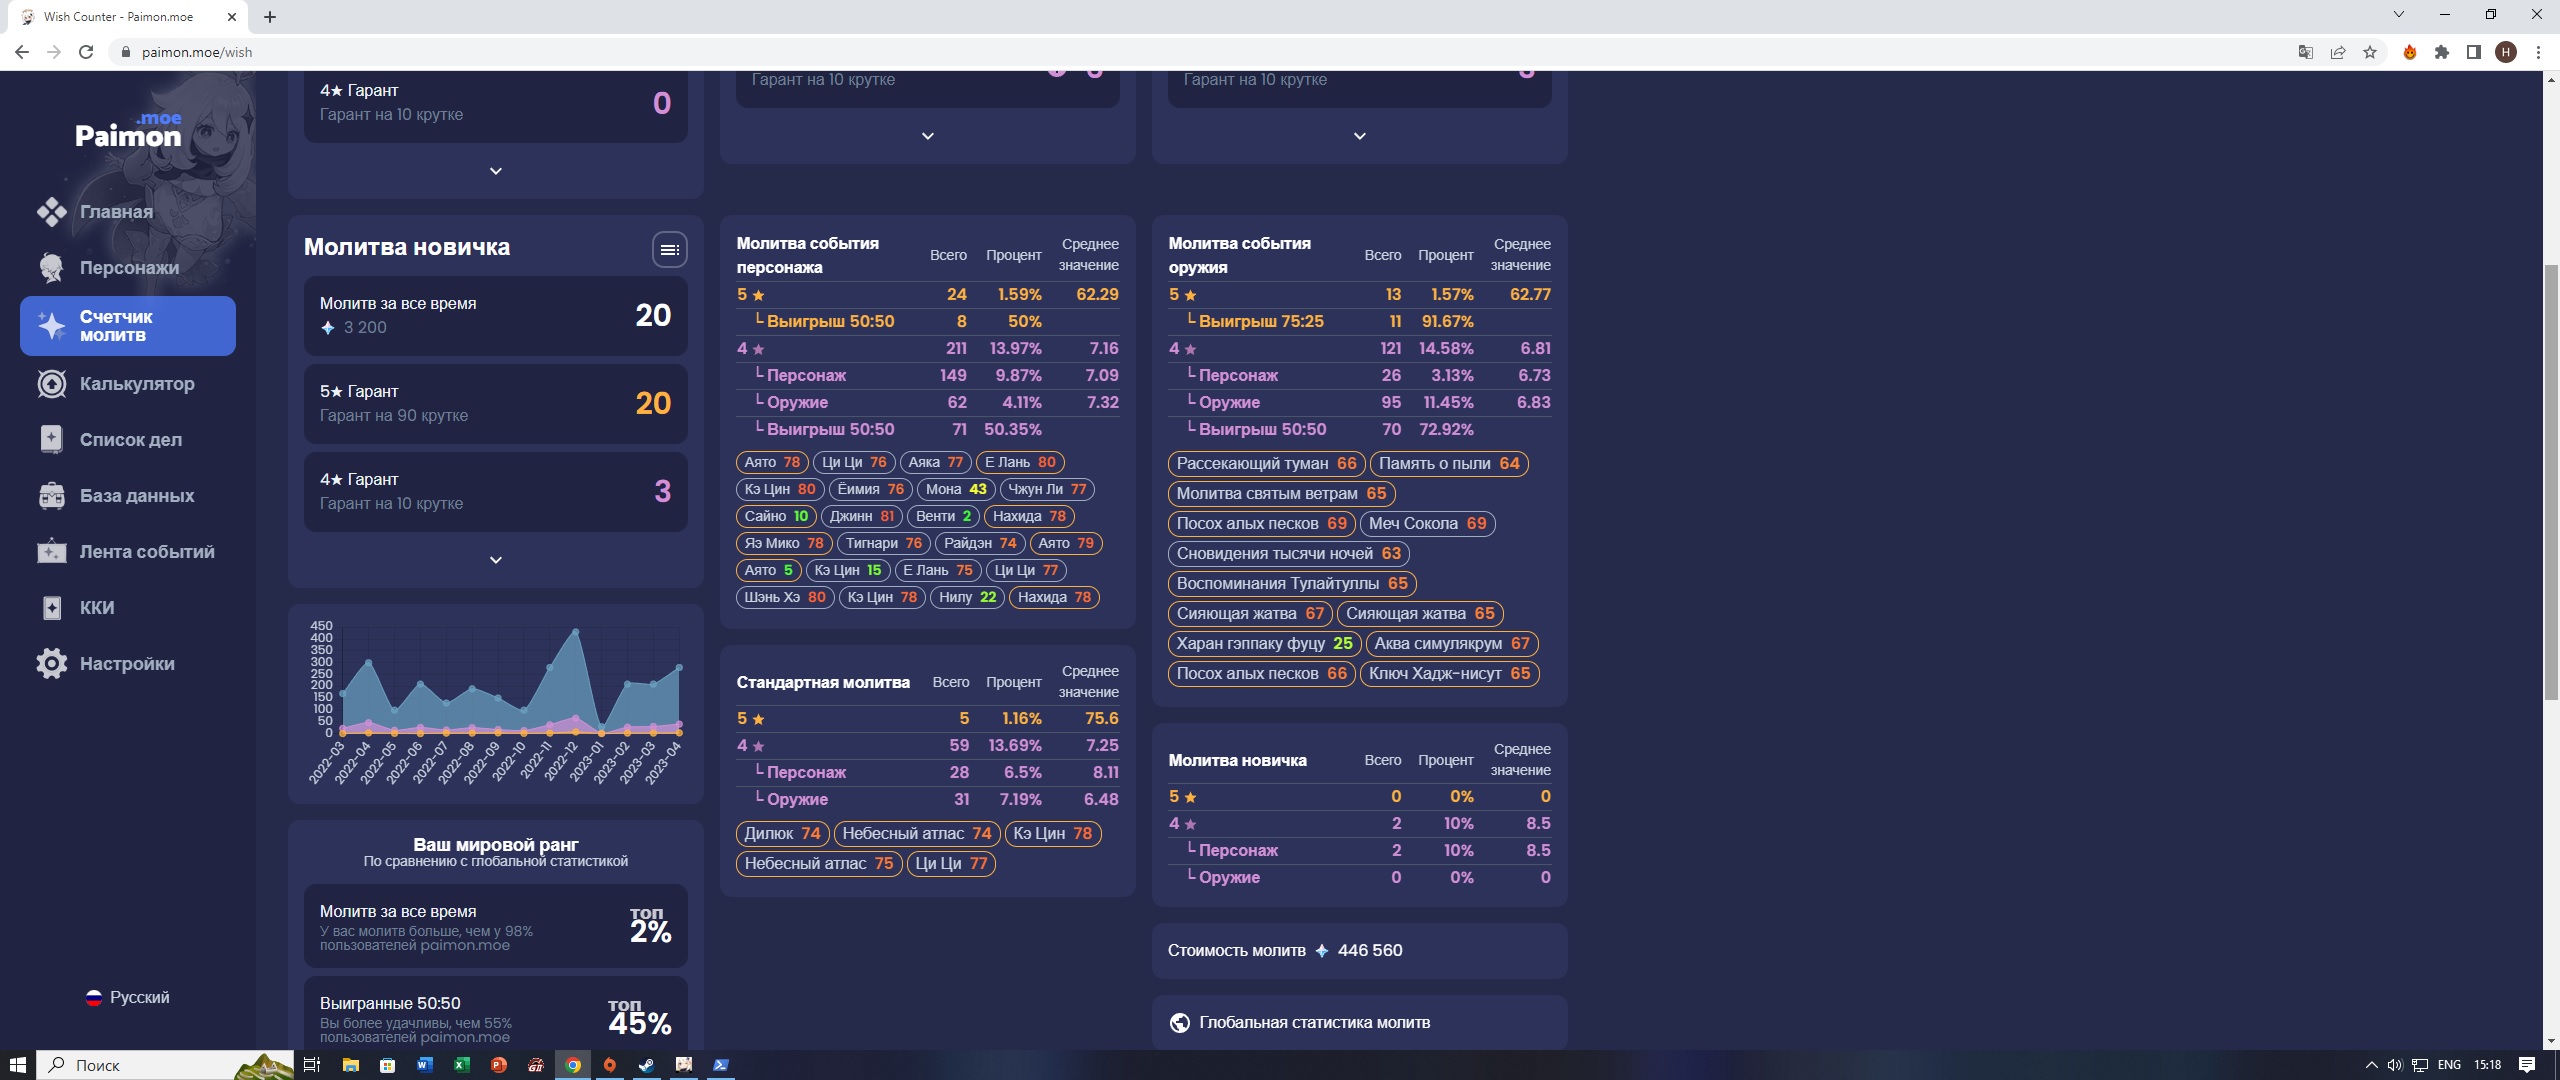Expand the chevron above Молитва новичка heading
2560x1080 pixels.
pos(496,171)
